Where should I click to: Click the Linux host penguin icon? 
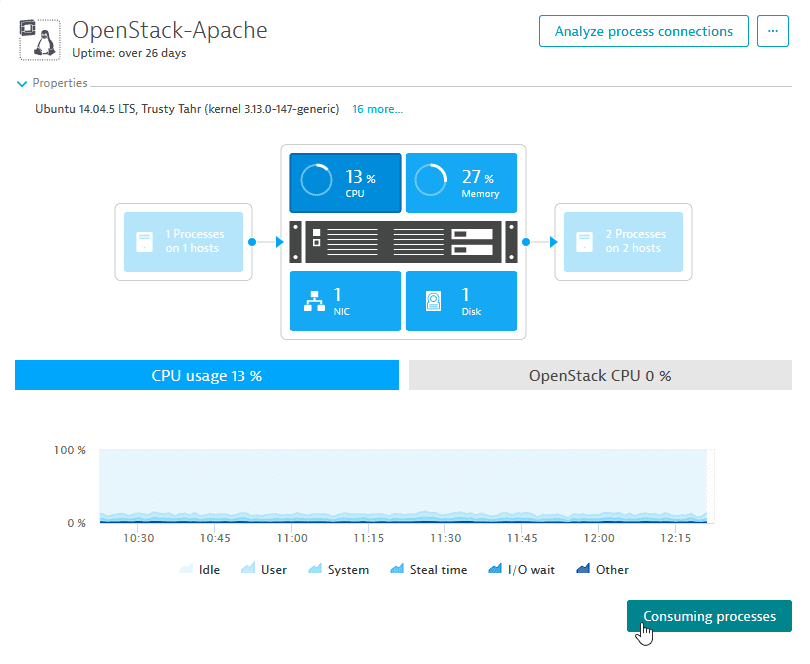click(x=40, y=40)
